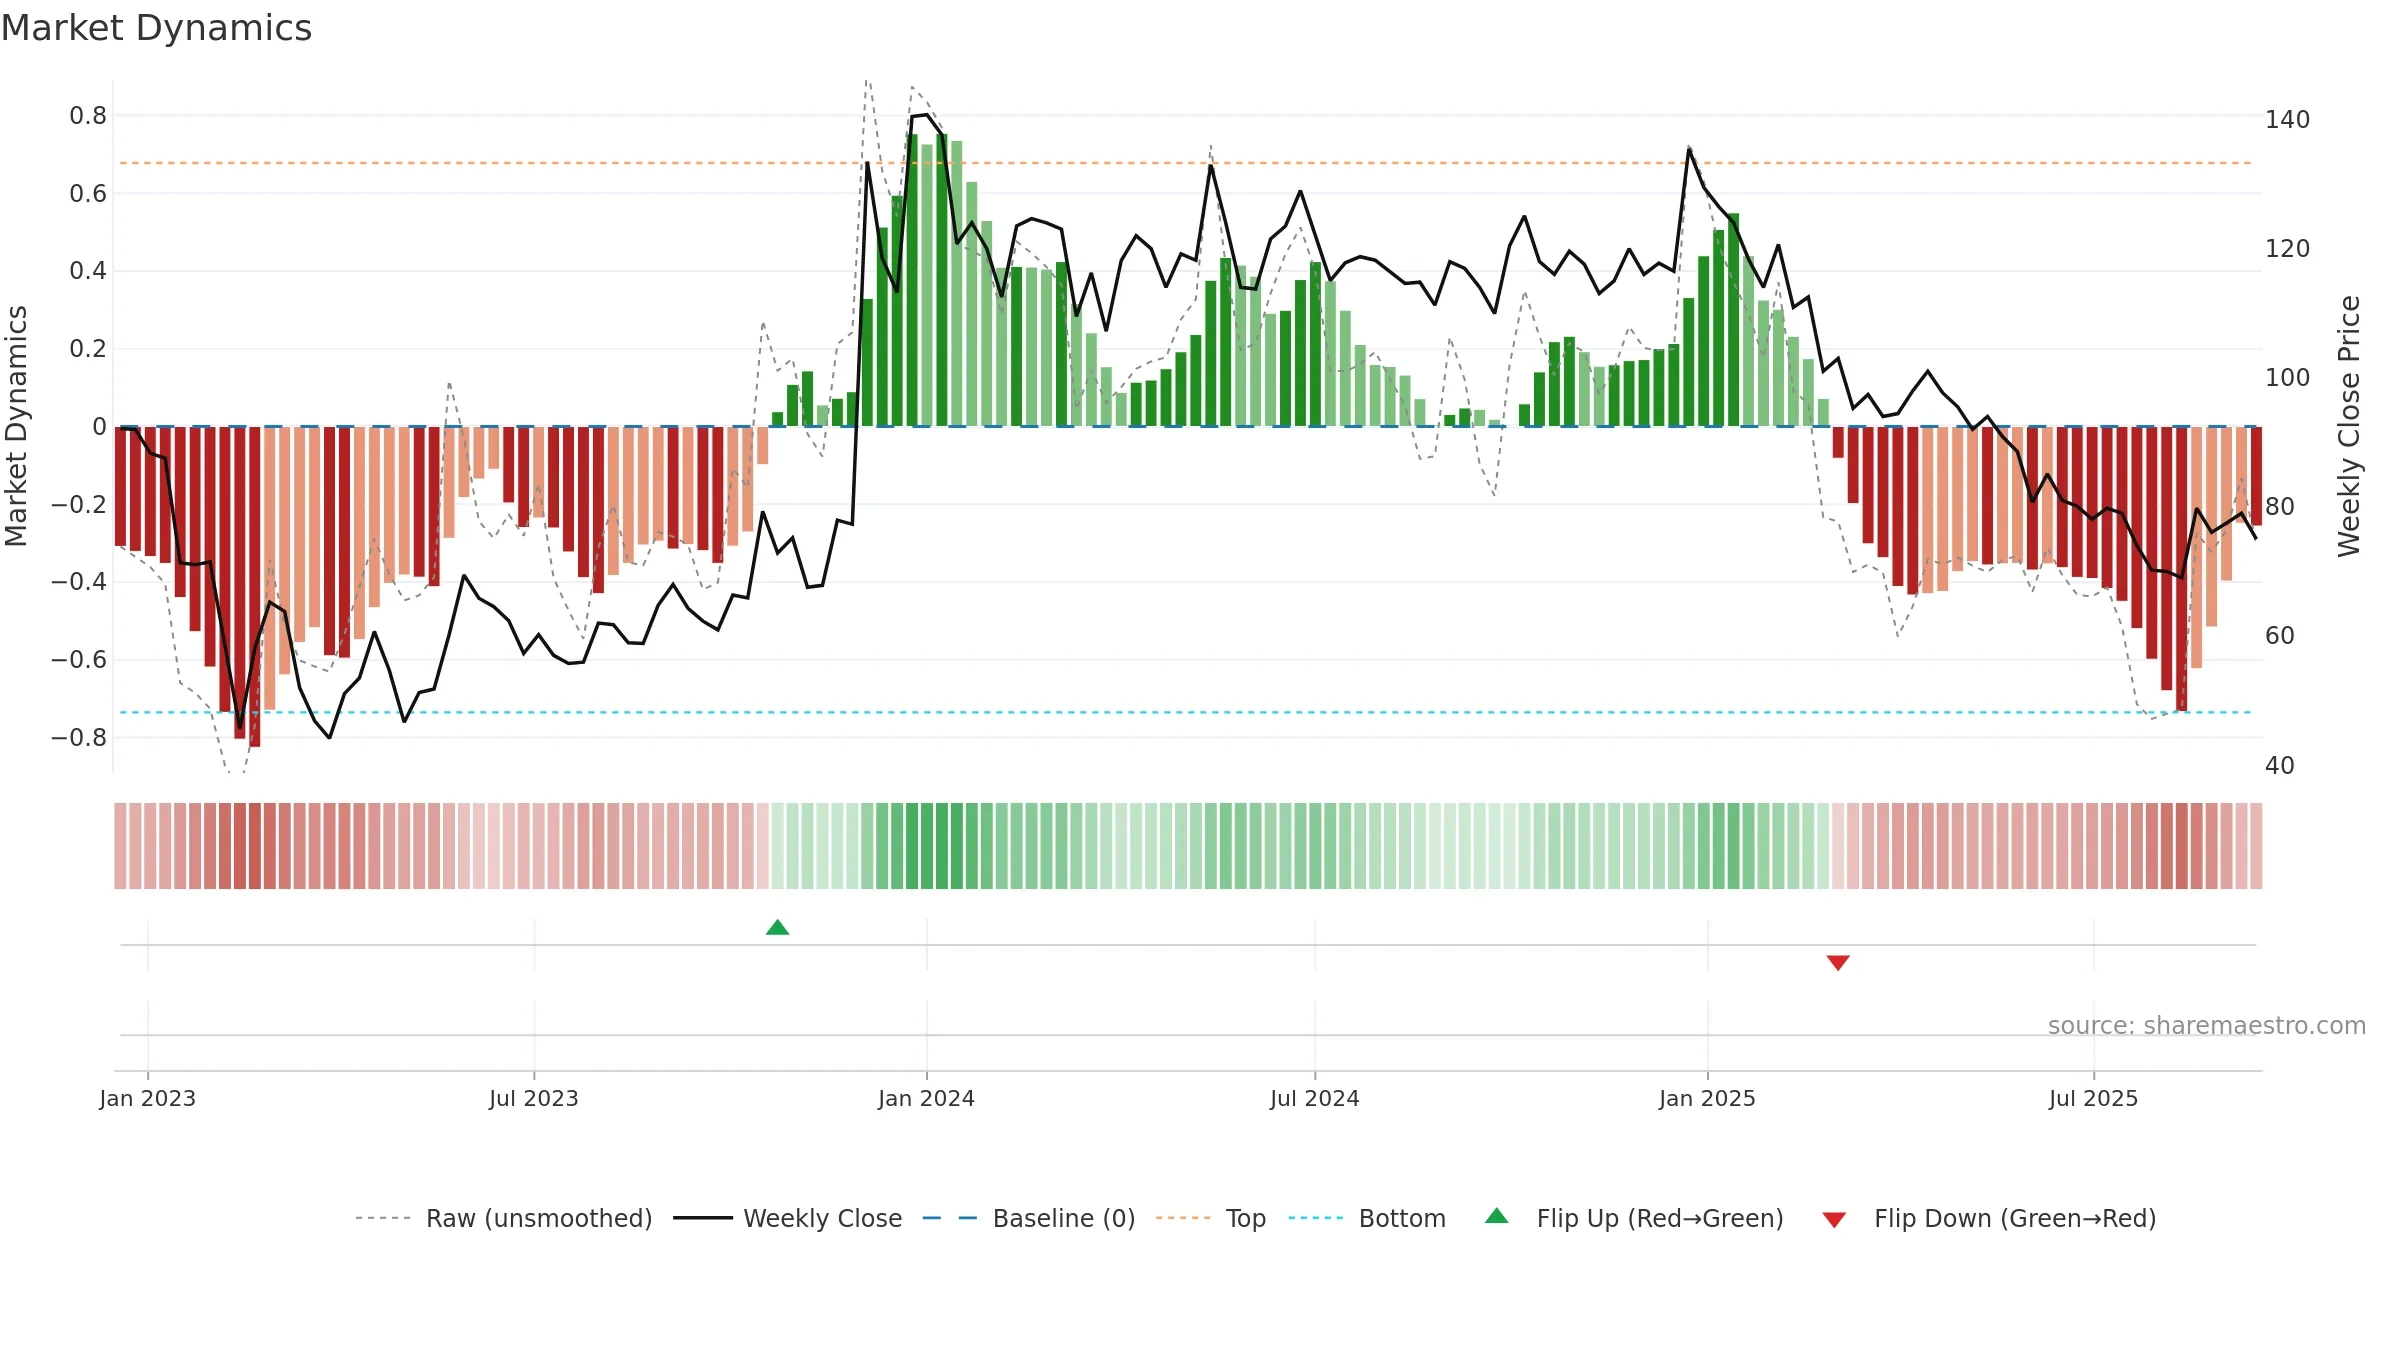The height and width of the screenshot is (1350, 2400).
Task: Click the −0.6 left axis tick label
Action: [x=79, y=660]
